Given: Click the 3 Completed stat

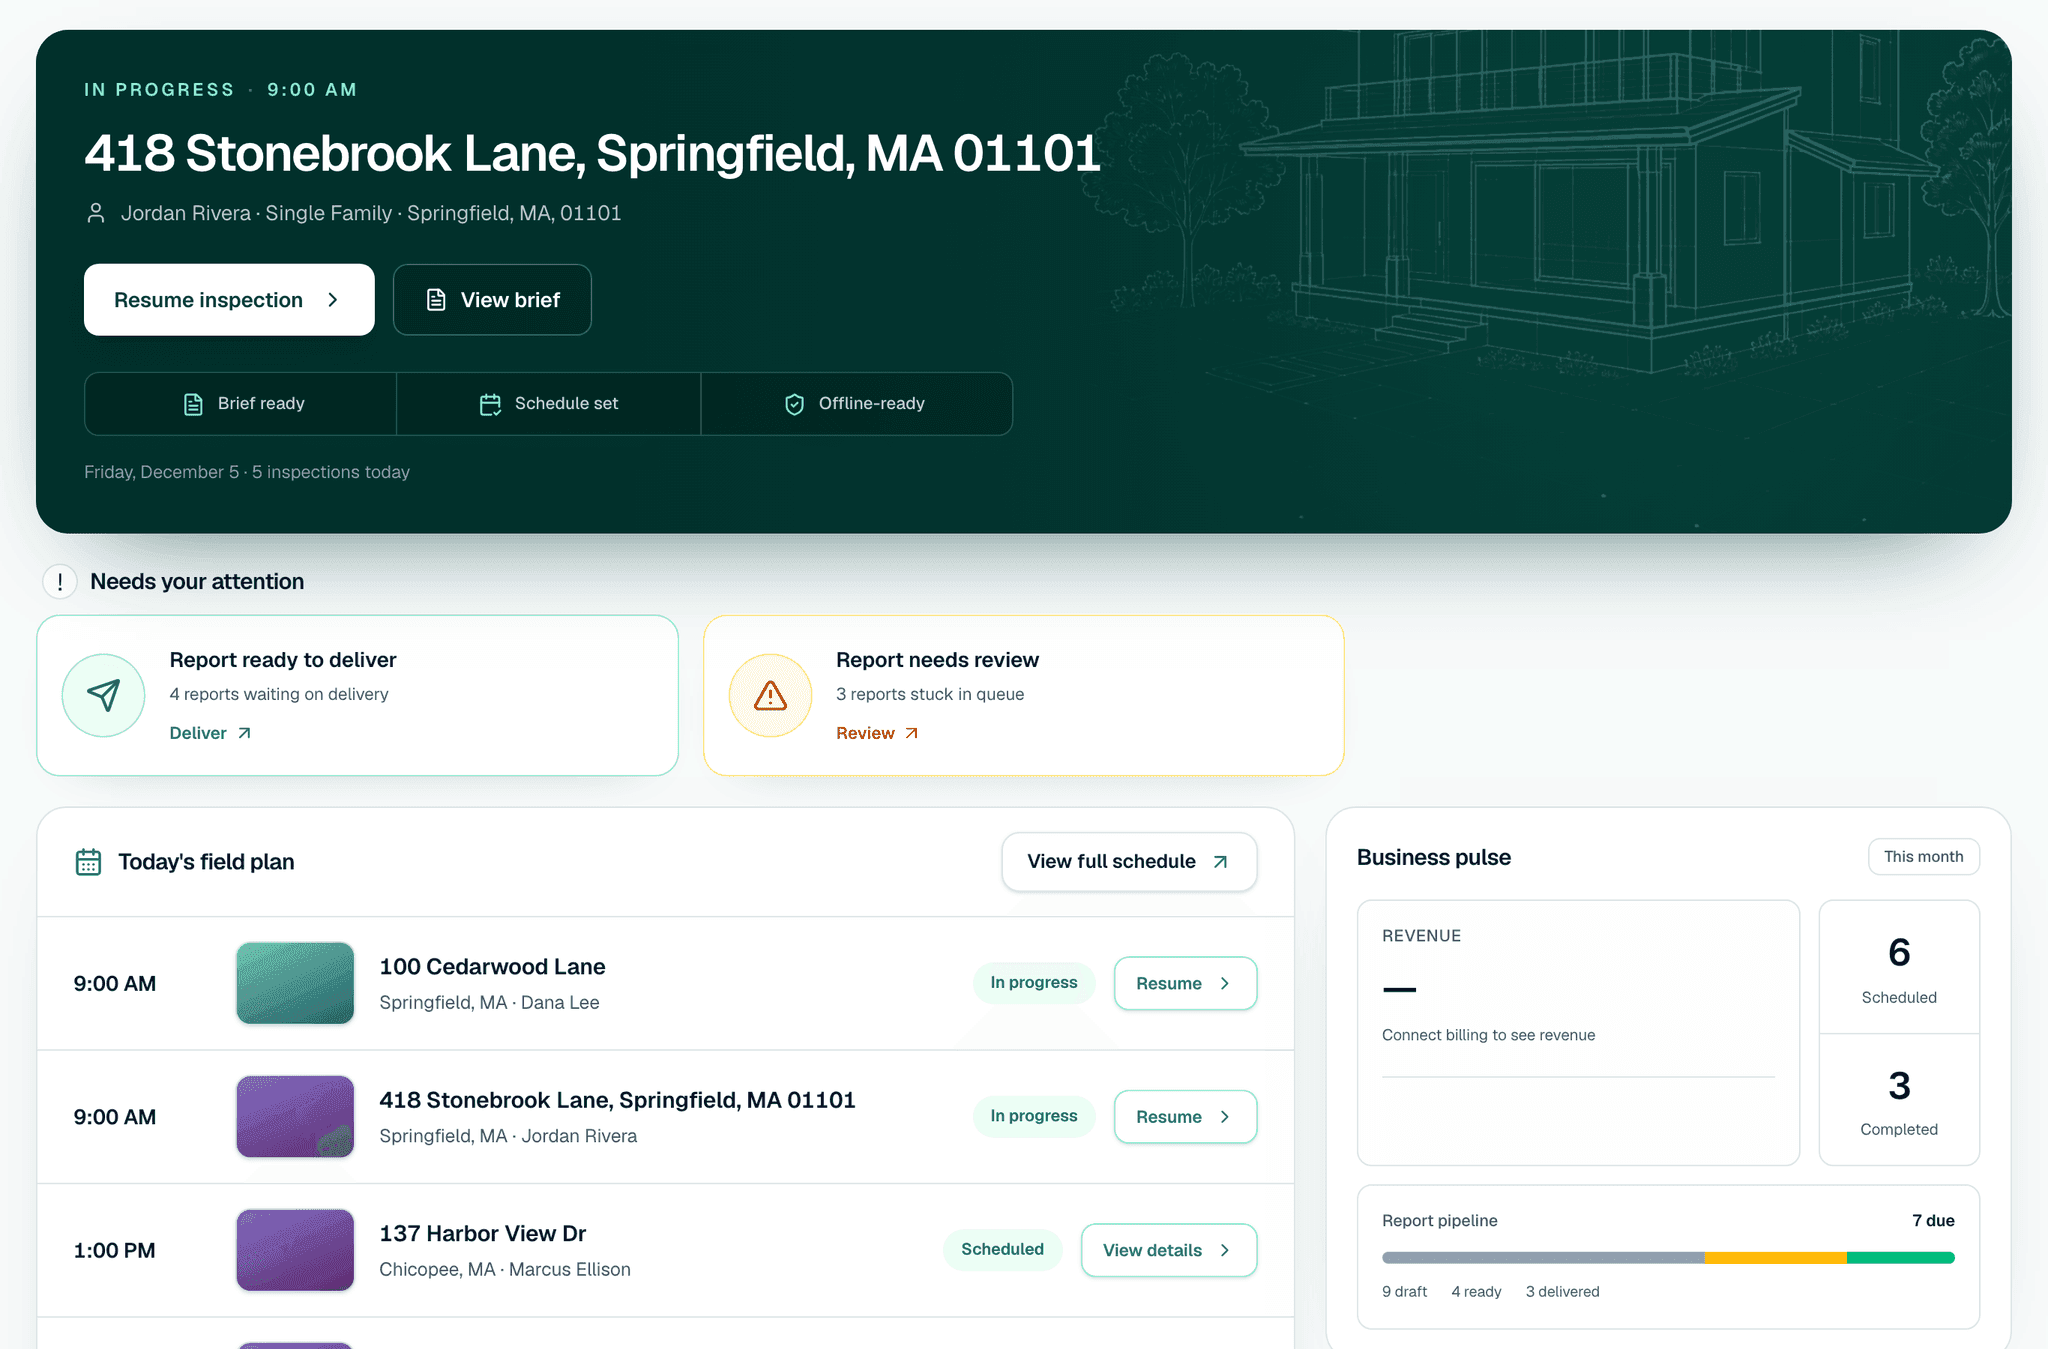Looking at the screenshot, I should [x=1899, y=1100].
